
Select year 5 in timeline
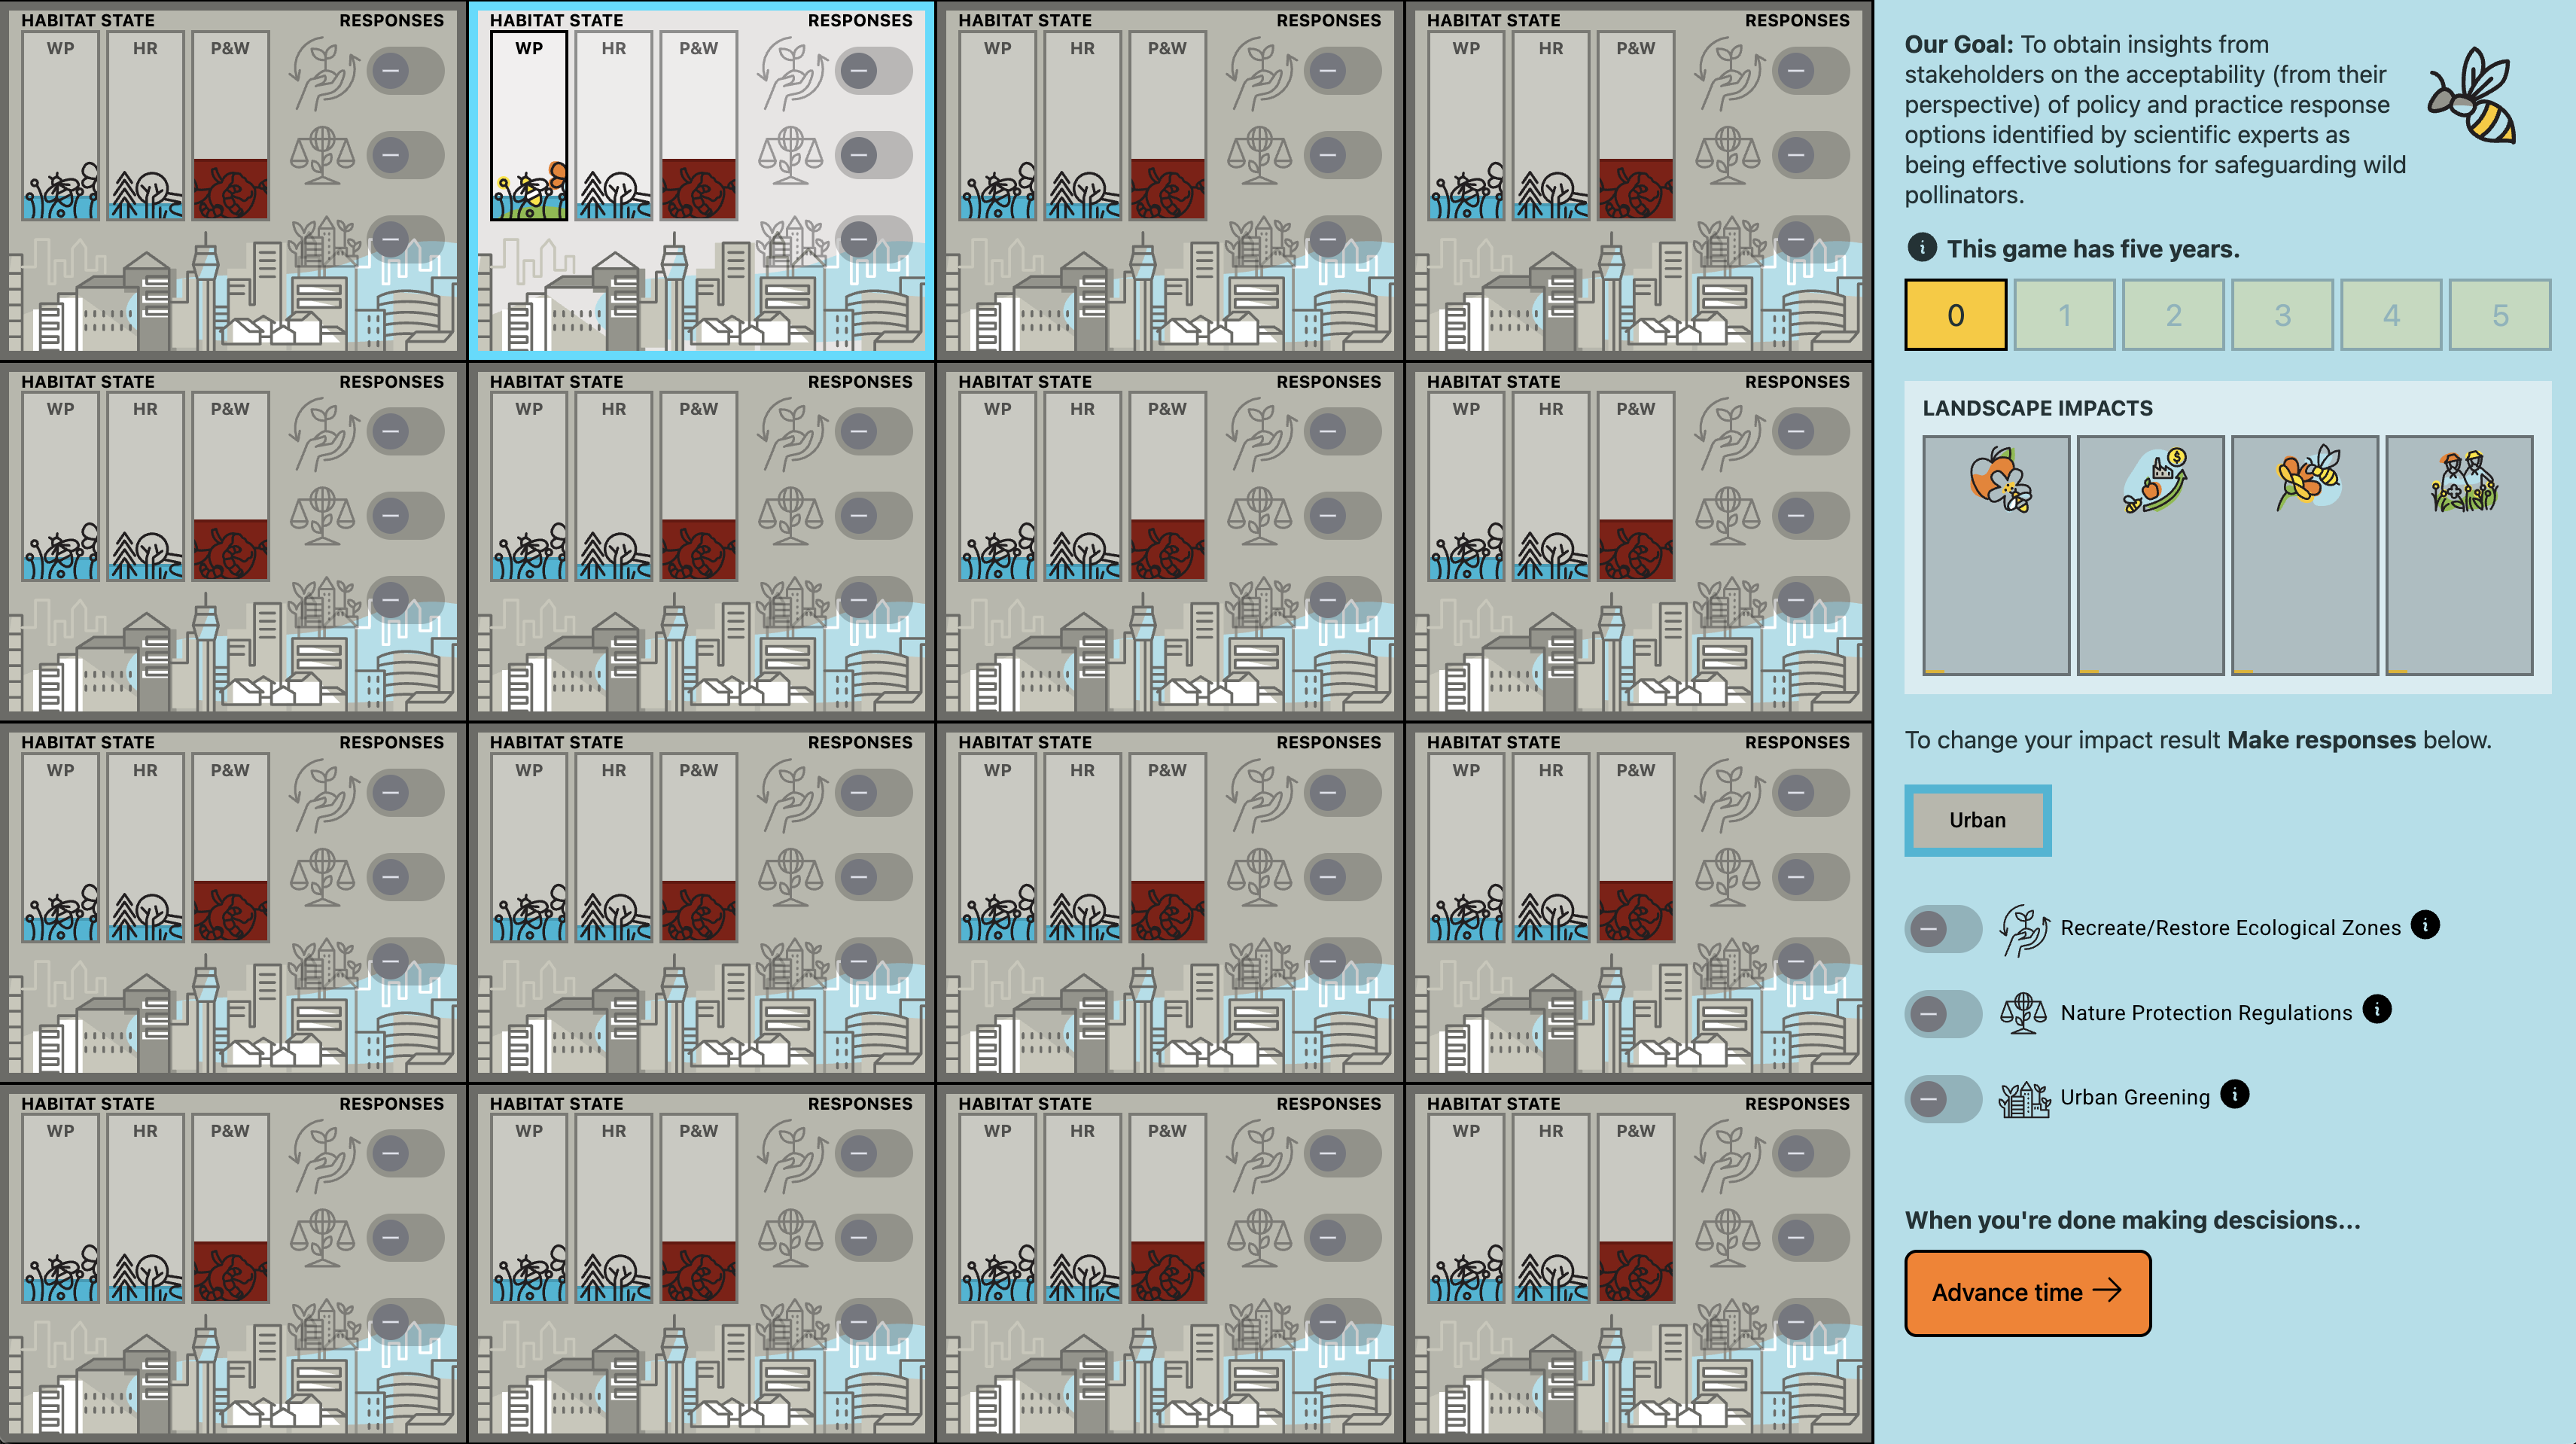tap(2499, 315)
